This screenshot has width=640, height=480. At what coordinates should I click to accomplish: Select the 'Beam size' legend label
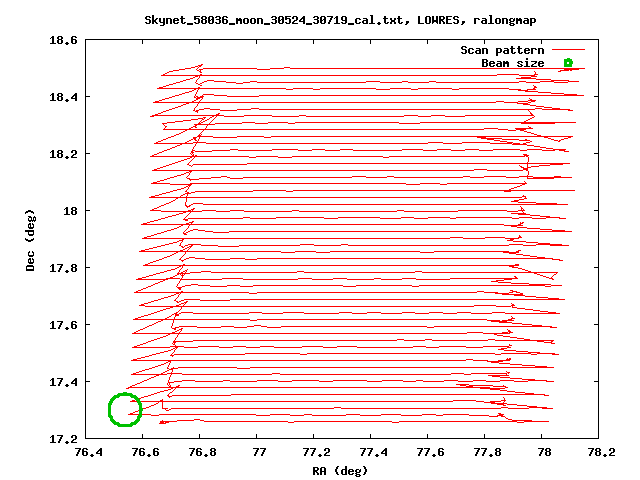coord(513,63)
